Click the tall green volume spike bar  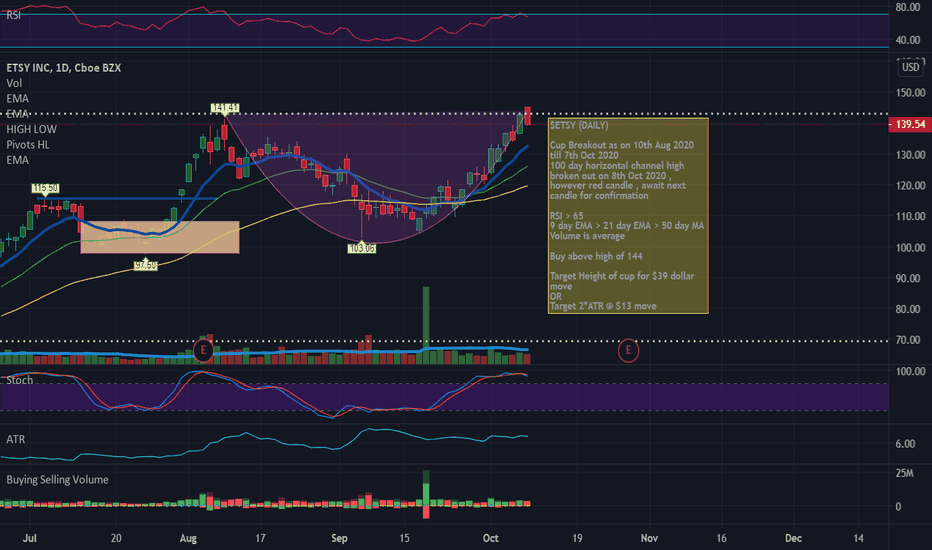426,325
